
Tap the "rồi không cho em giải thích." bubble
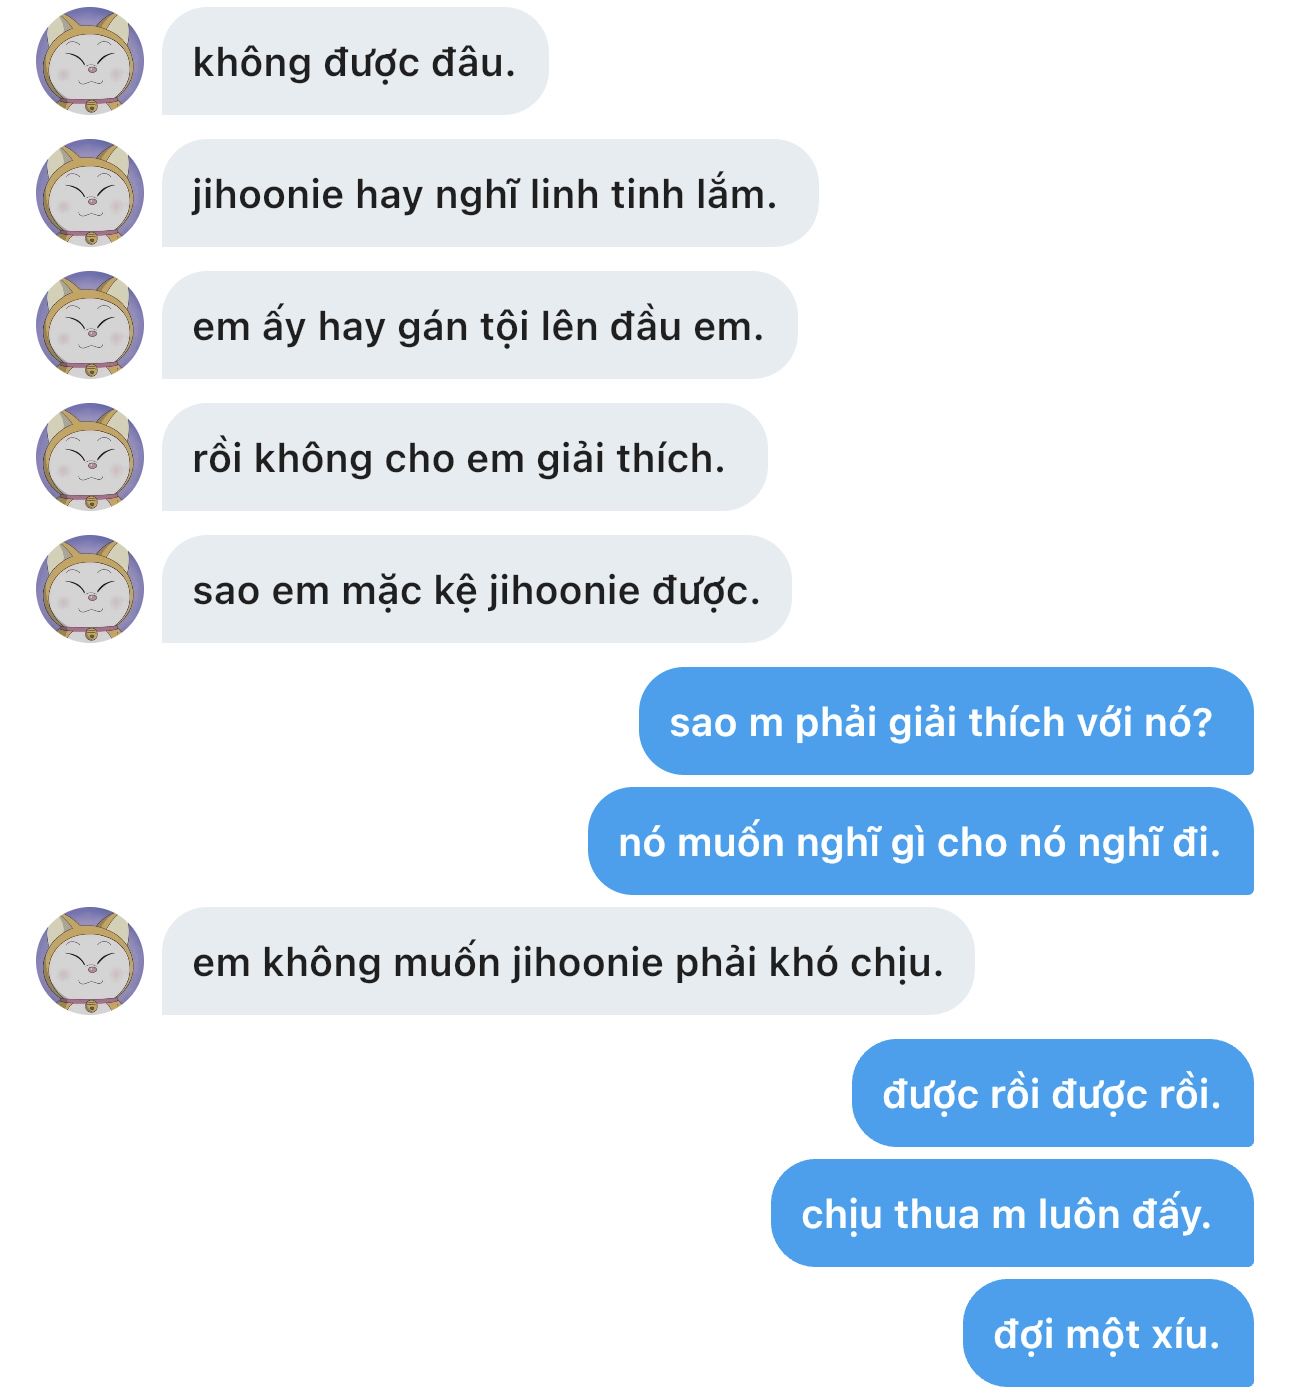click(464, 457)
